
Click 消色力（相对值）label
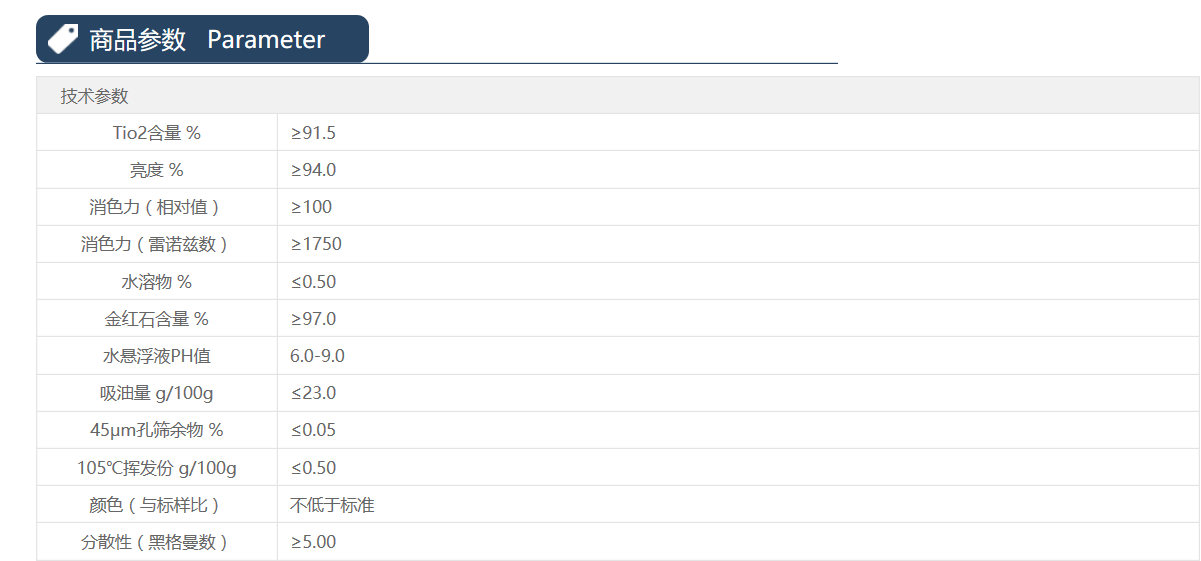pyautogui.click(x=155, y=207)
